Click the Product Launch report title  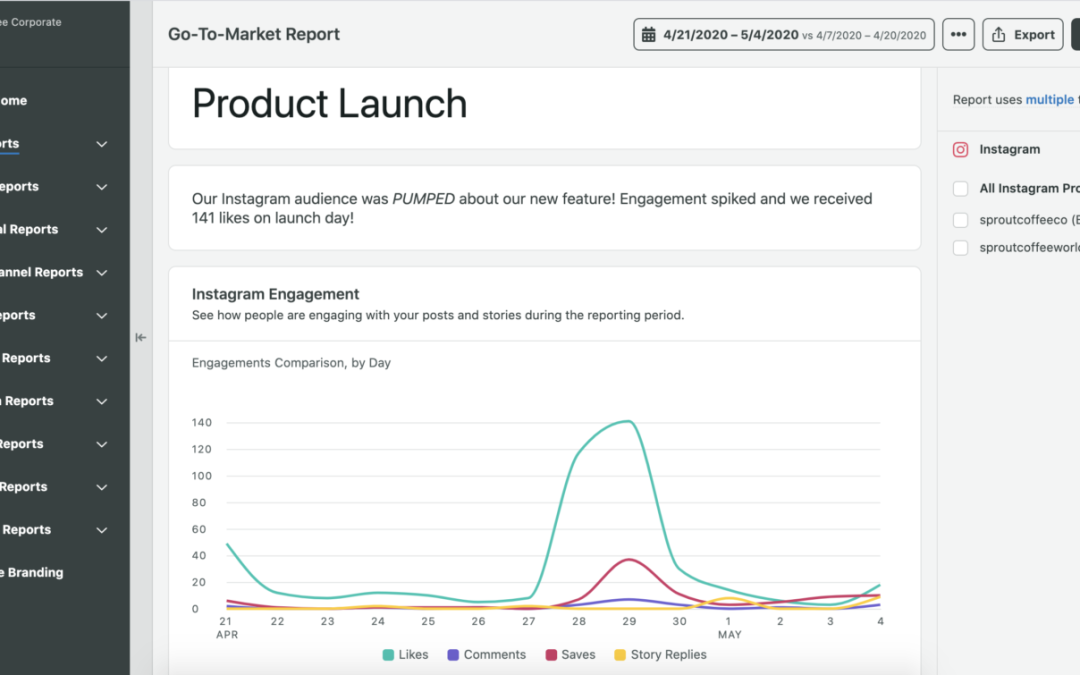pos(329,103)
